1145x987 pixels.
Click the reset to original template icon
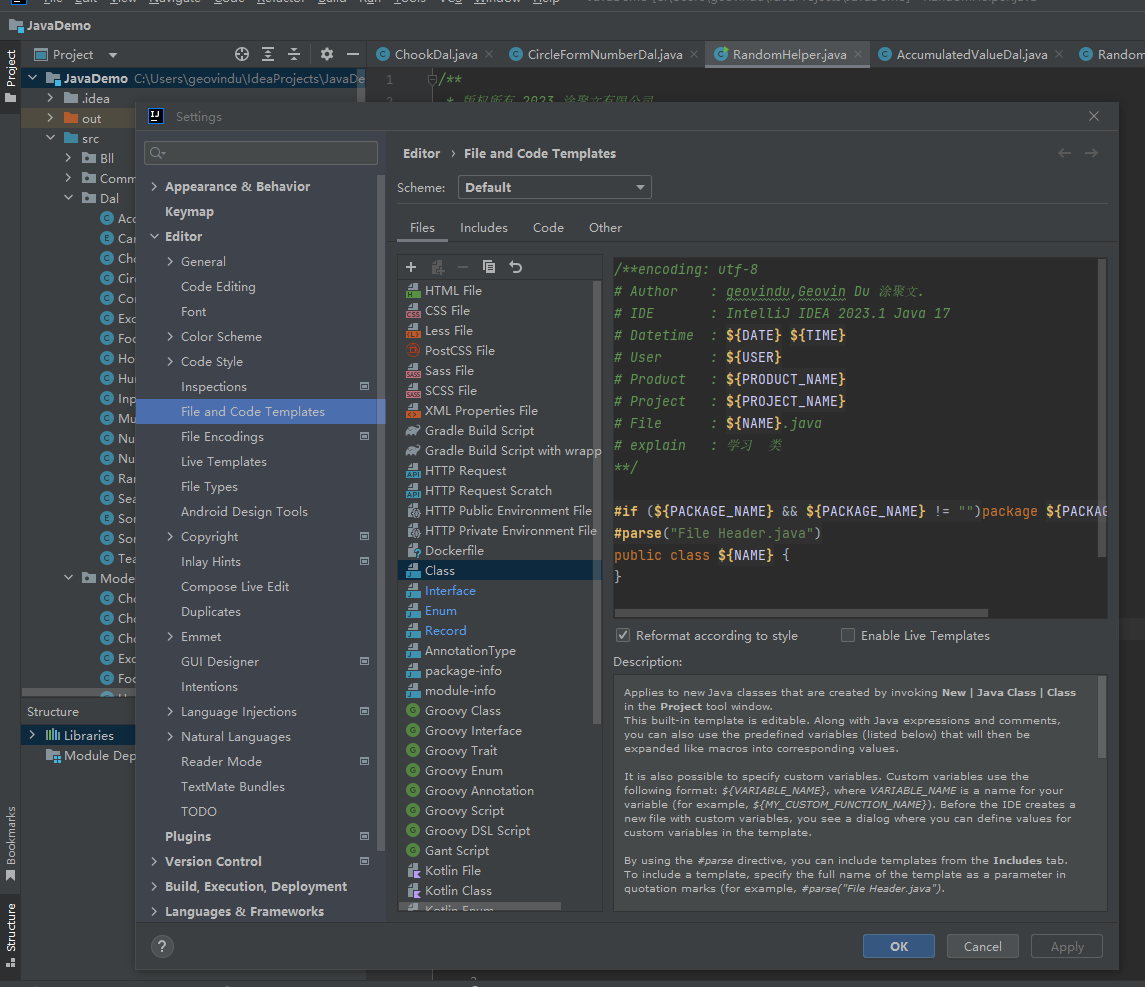point(515,267)
